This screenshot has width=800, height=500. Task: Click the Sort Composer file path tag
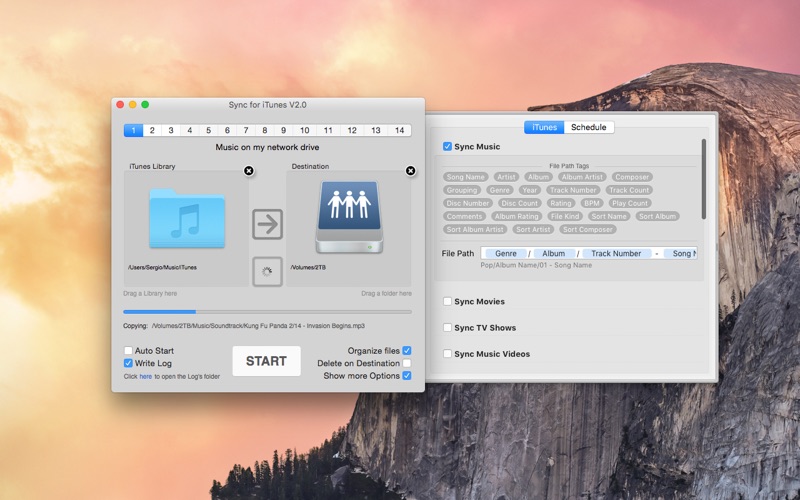point(588,230)
